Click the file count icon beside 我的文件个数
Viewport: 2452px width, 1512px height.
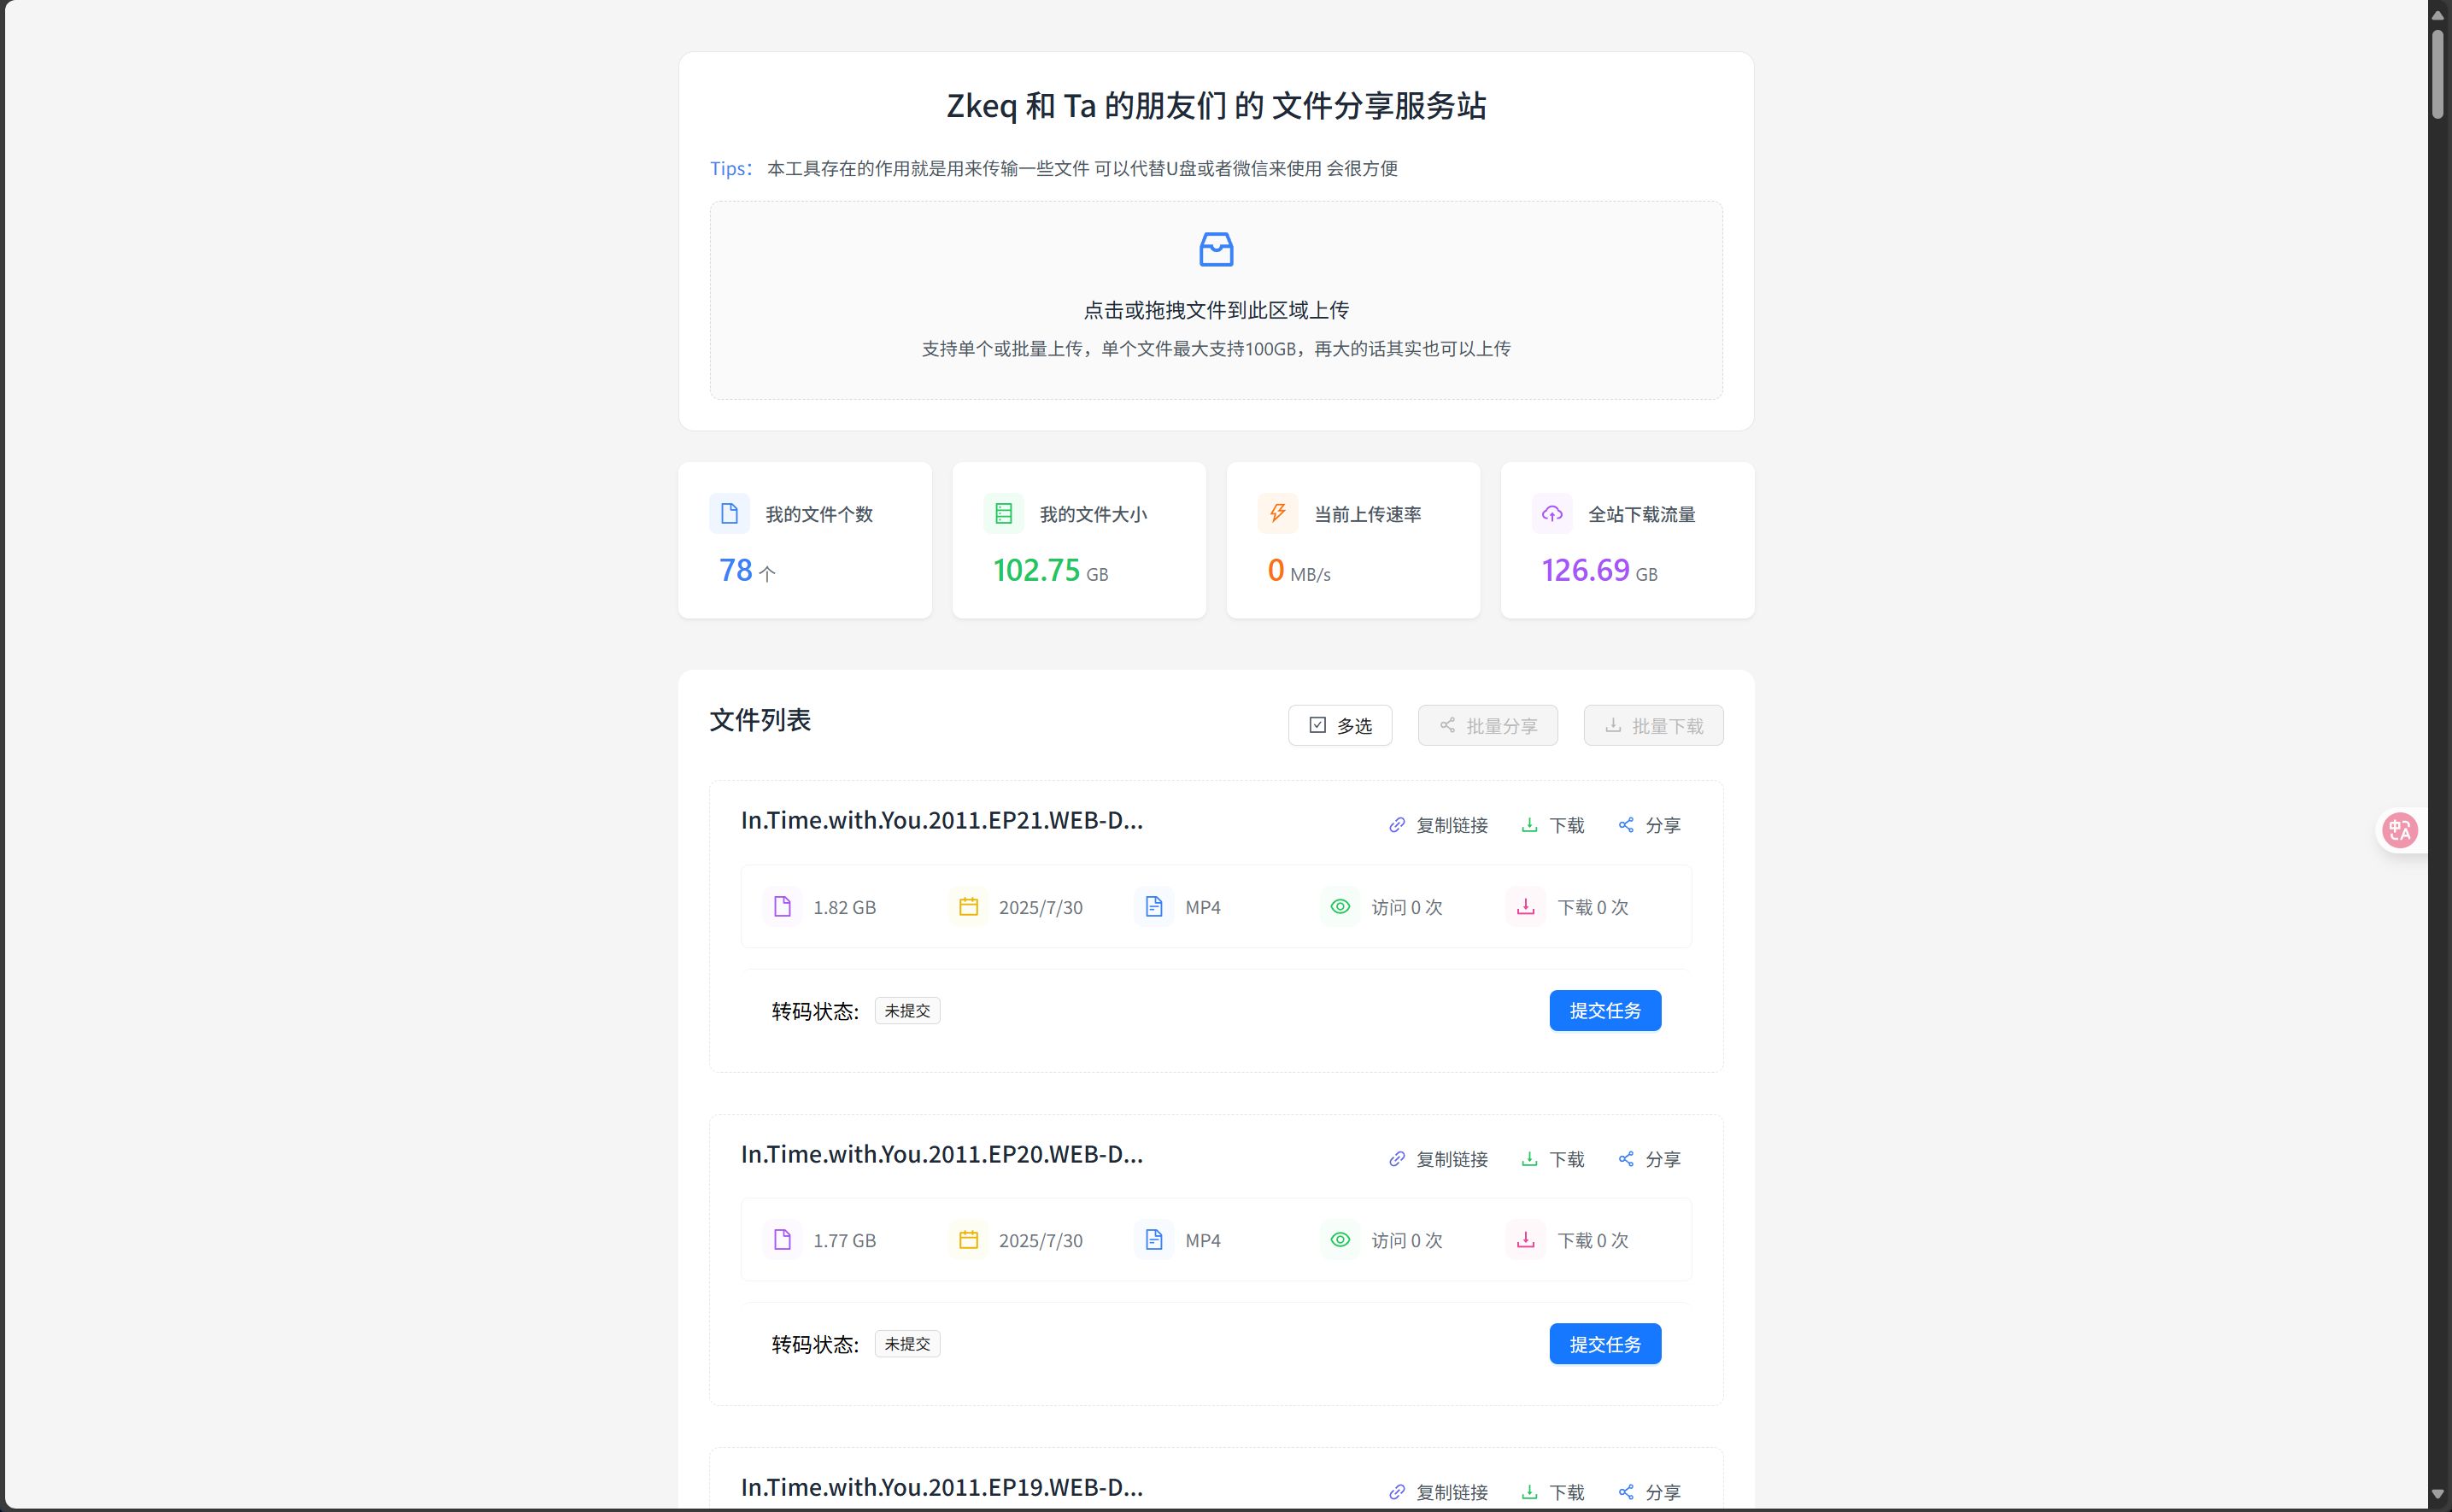[x=729, y=513]
